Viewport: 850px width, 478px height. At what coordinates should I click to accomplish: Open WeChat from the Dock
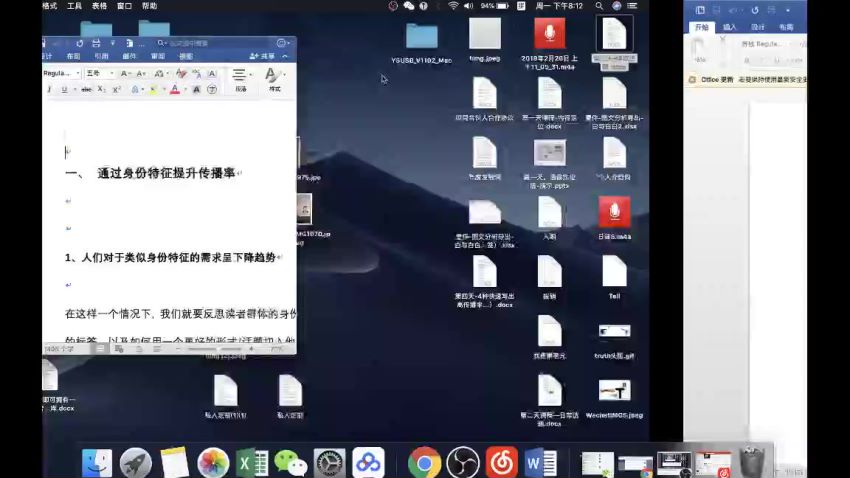click(x=291, y=462)
